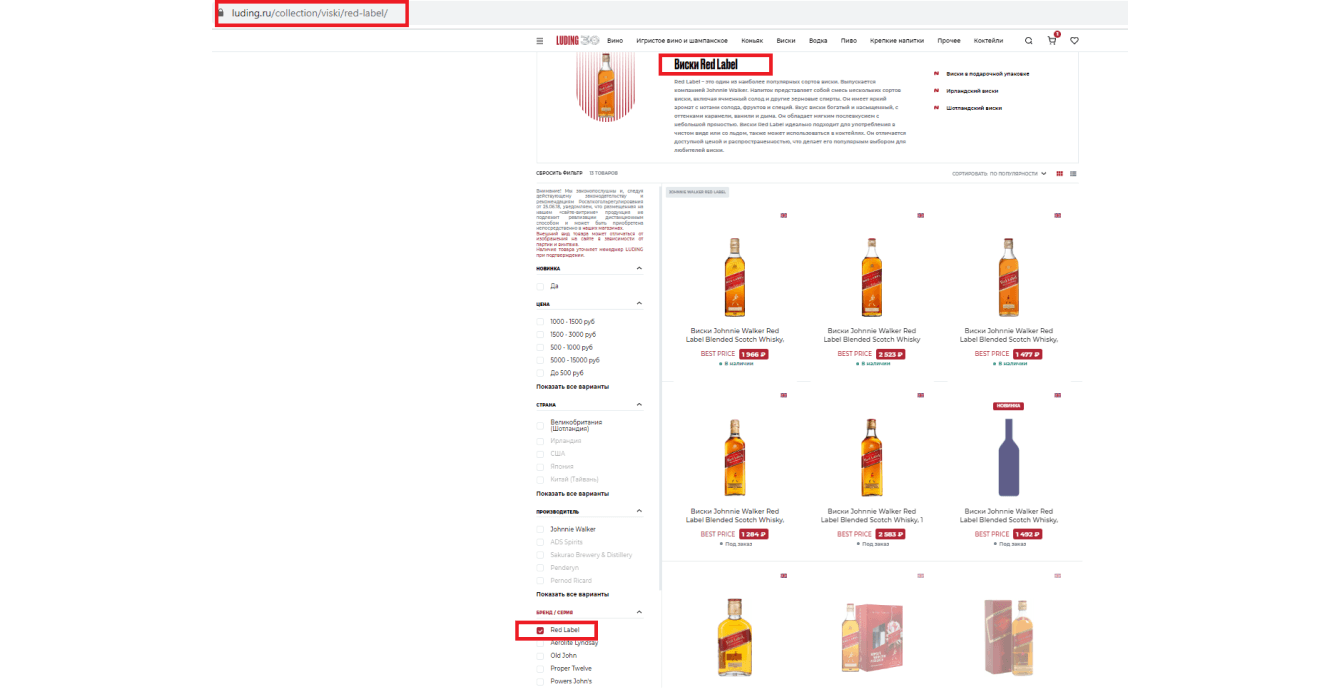Check the Johnnie Walker producer filter
1340x691 pixels.
coord(541,529)
